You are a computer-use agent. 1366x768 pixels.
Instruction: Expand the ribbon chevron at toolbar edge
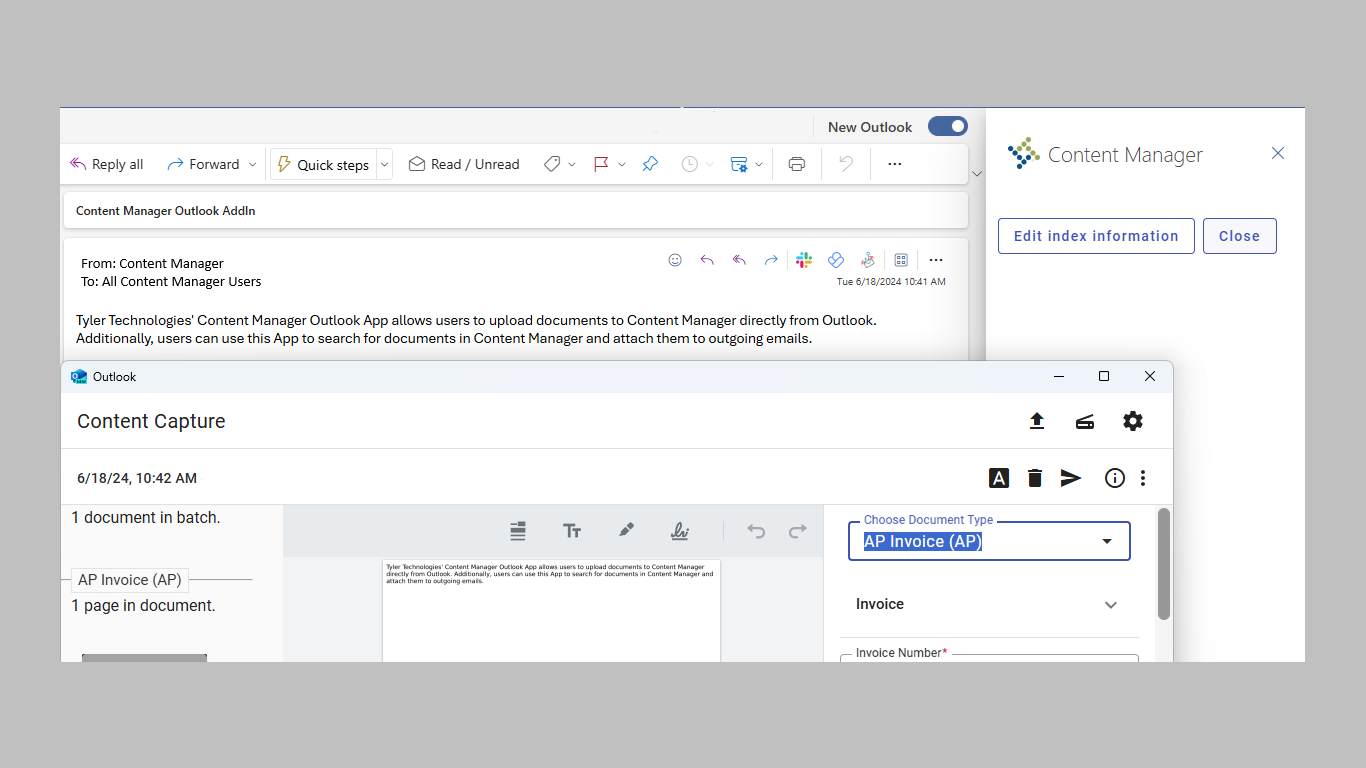pos(977,174)
